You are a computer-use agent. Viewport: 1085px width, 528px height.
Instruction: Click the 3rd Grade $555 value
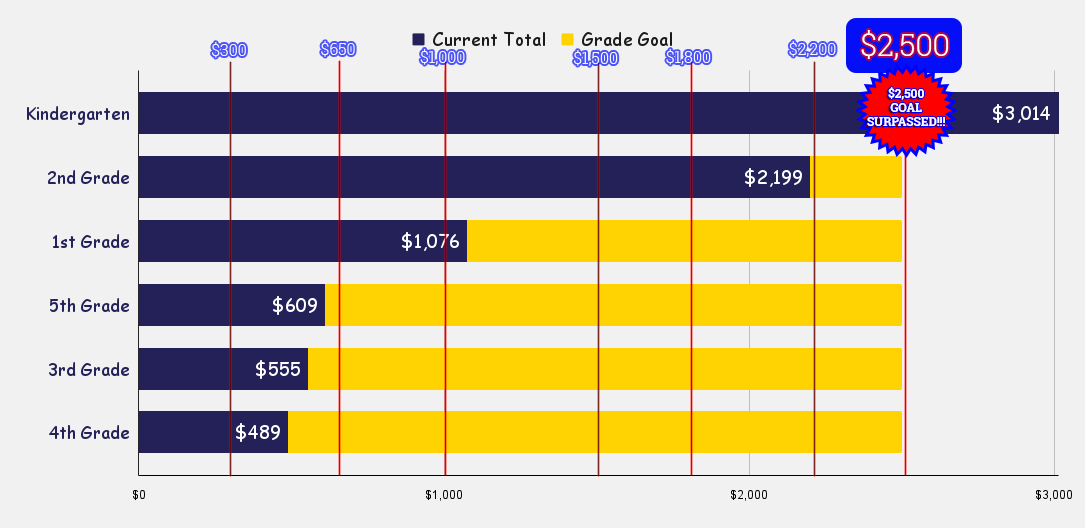[277, 369]
